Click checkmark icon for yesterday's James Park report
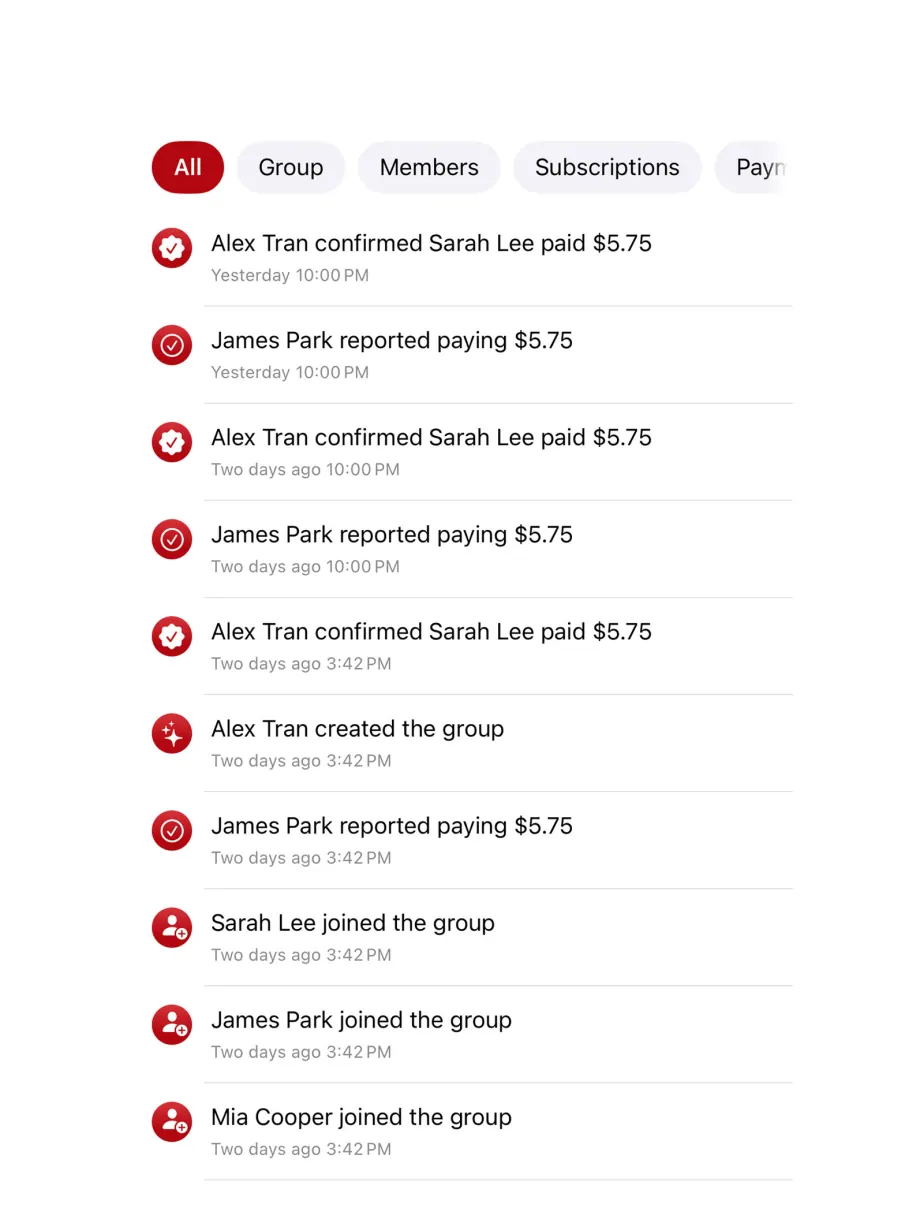The width and height of the screenshot is (920, 1208). pos(172,345)
